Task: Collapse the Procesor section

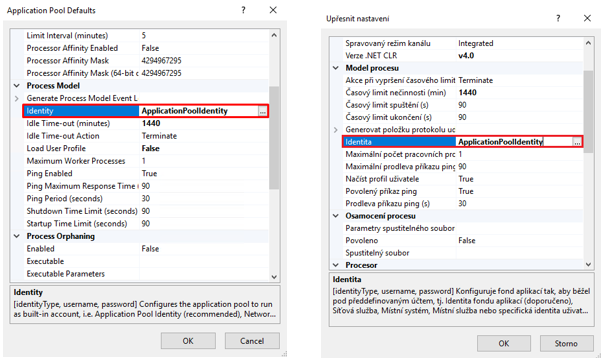Action: [336, 265]
